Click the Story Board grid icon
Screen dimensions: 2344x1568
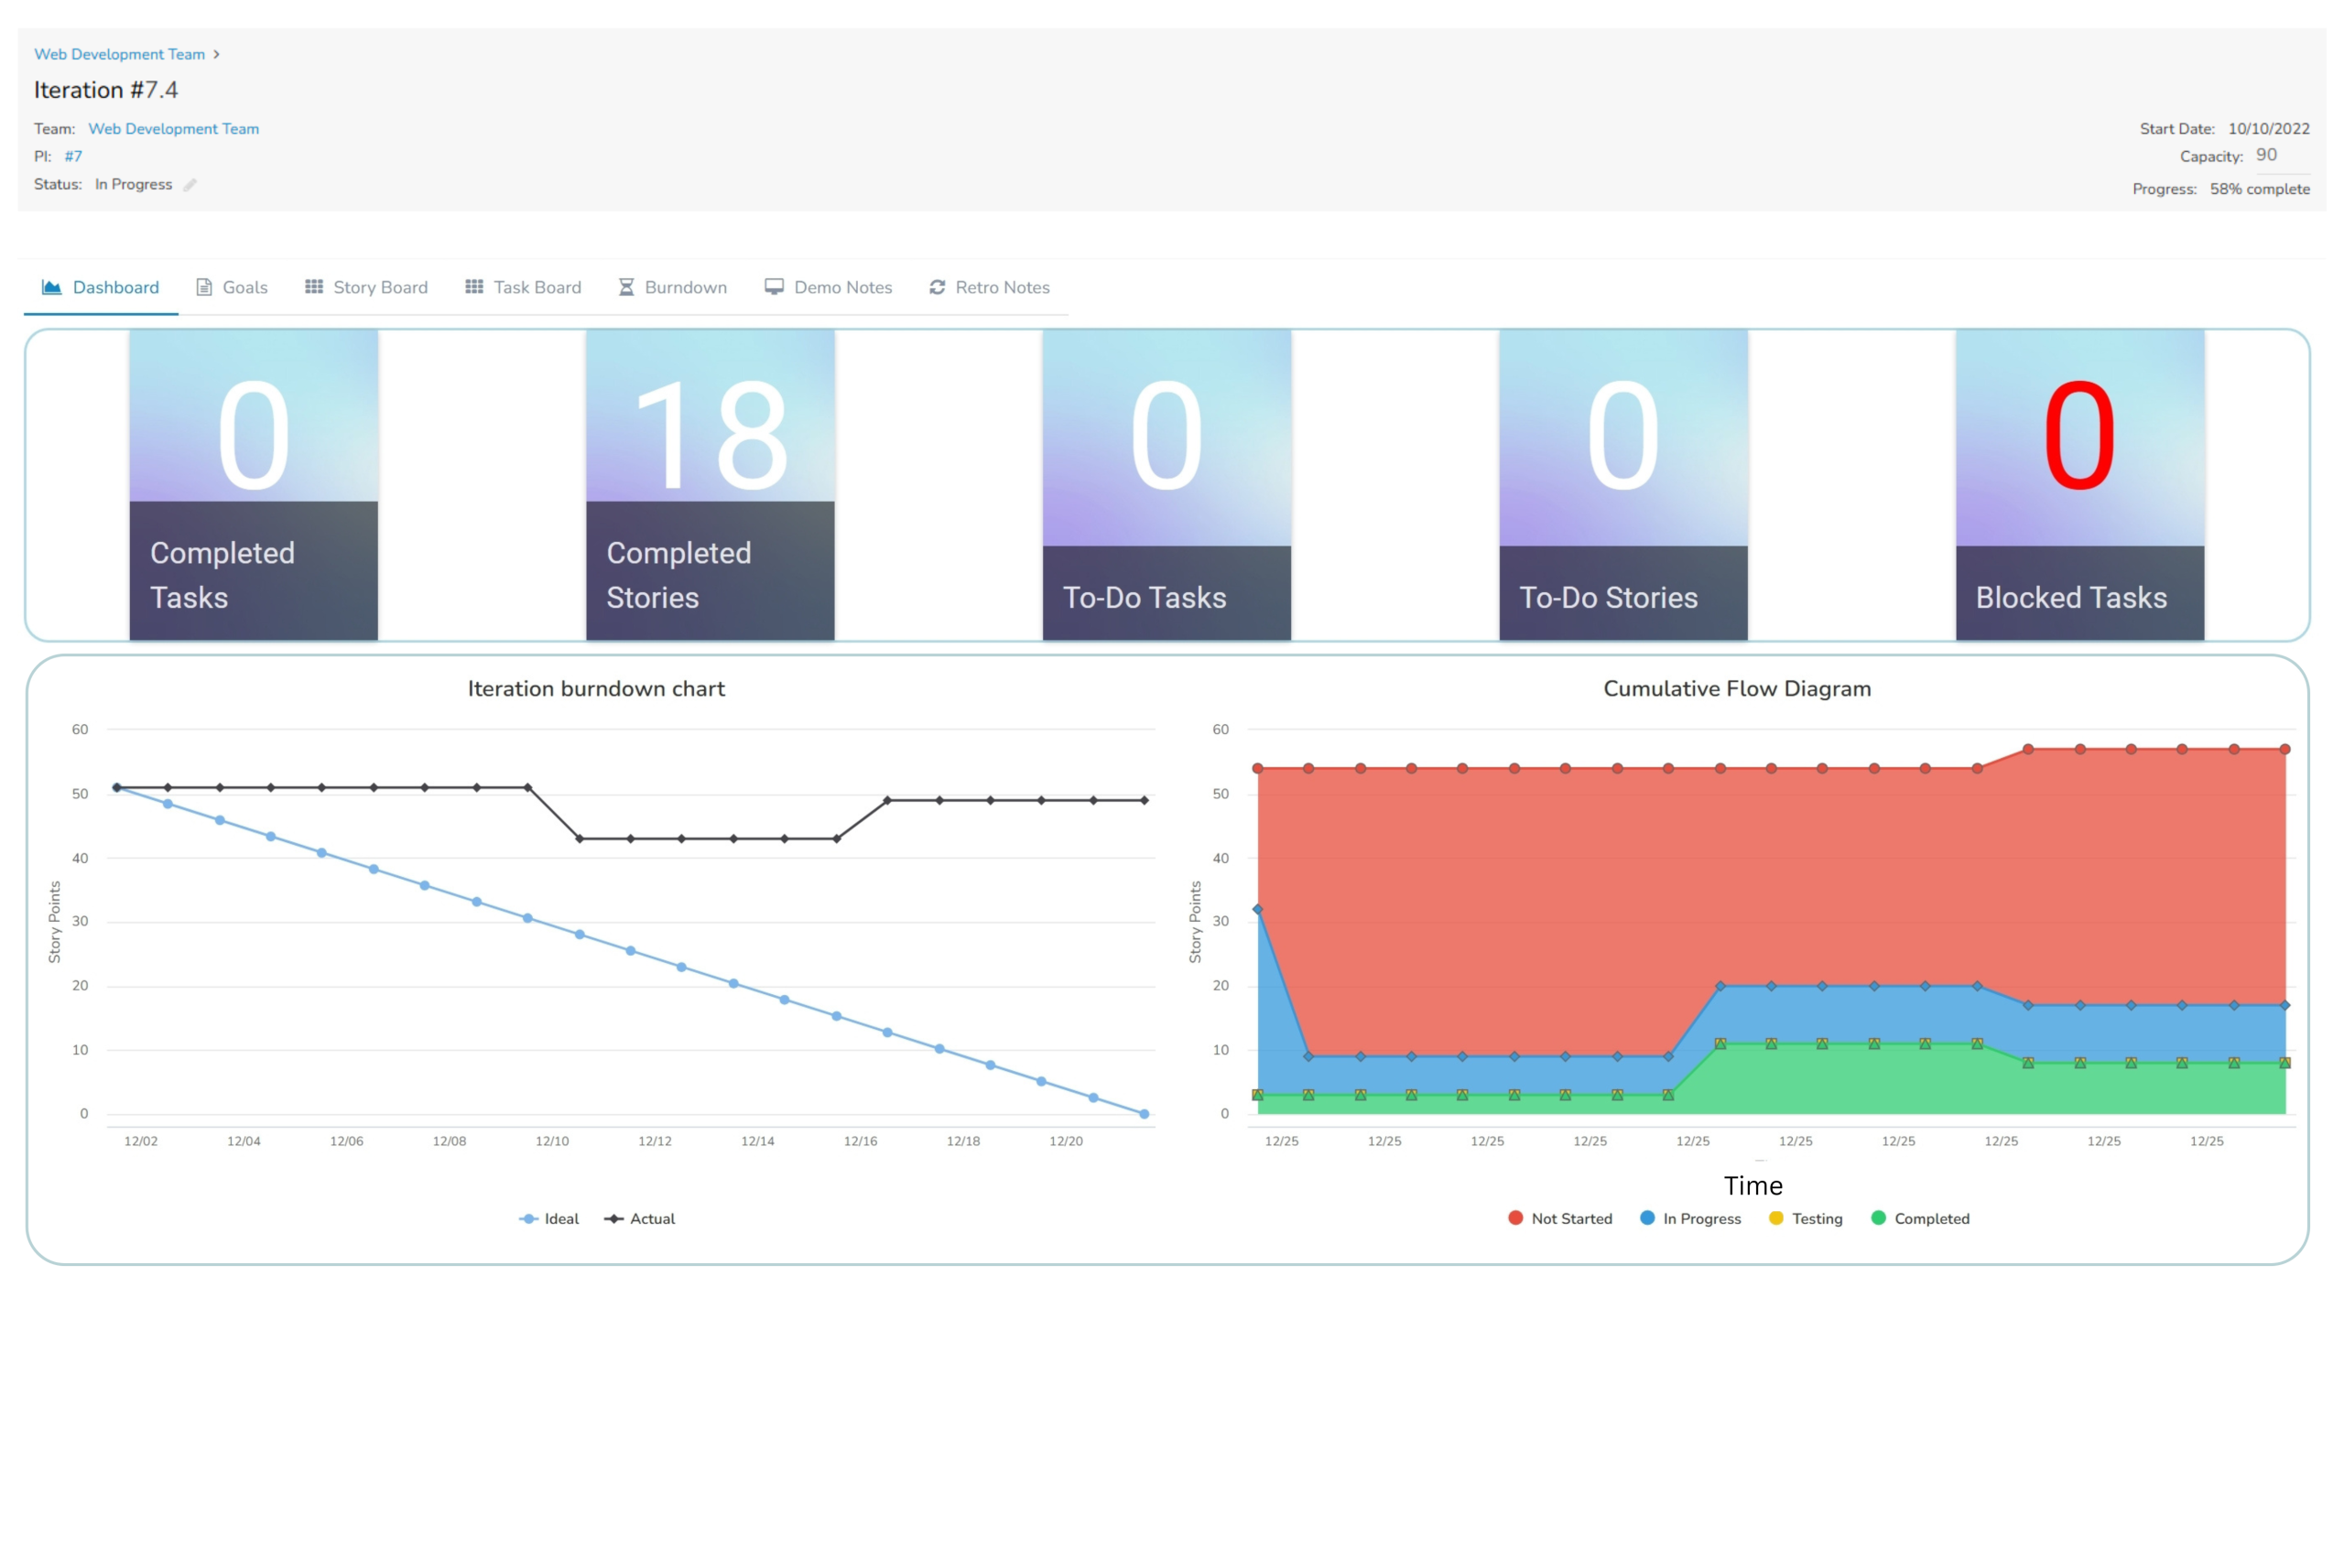pos(314,287)
